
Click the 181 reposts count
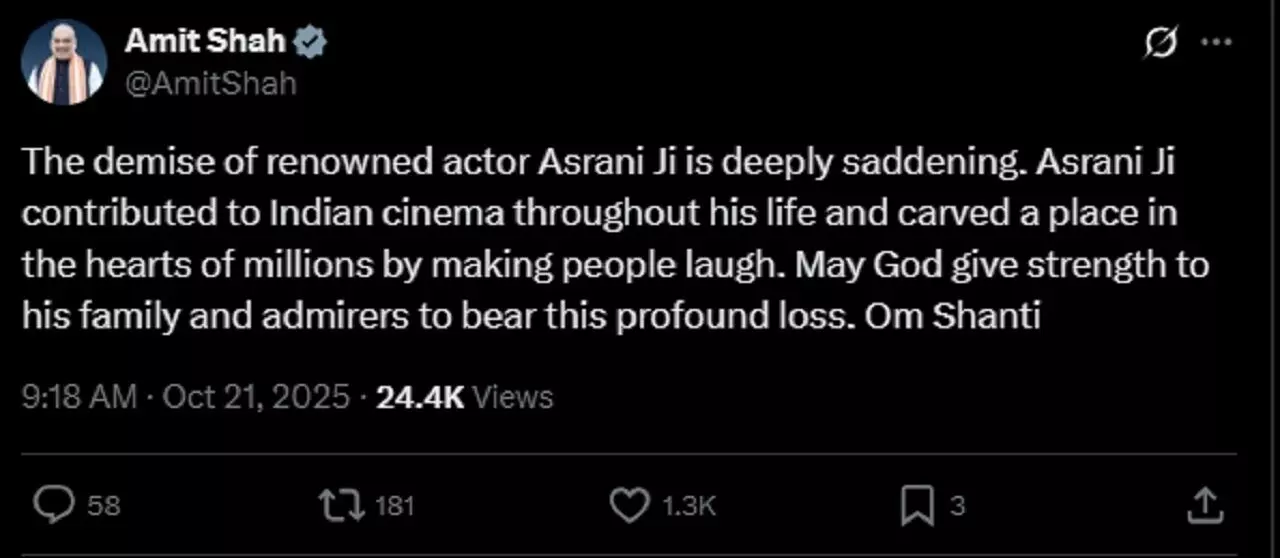click(x=394, y=506)
